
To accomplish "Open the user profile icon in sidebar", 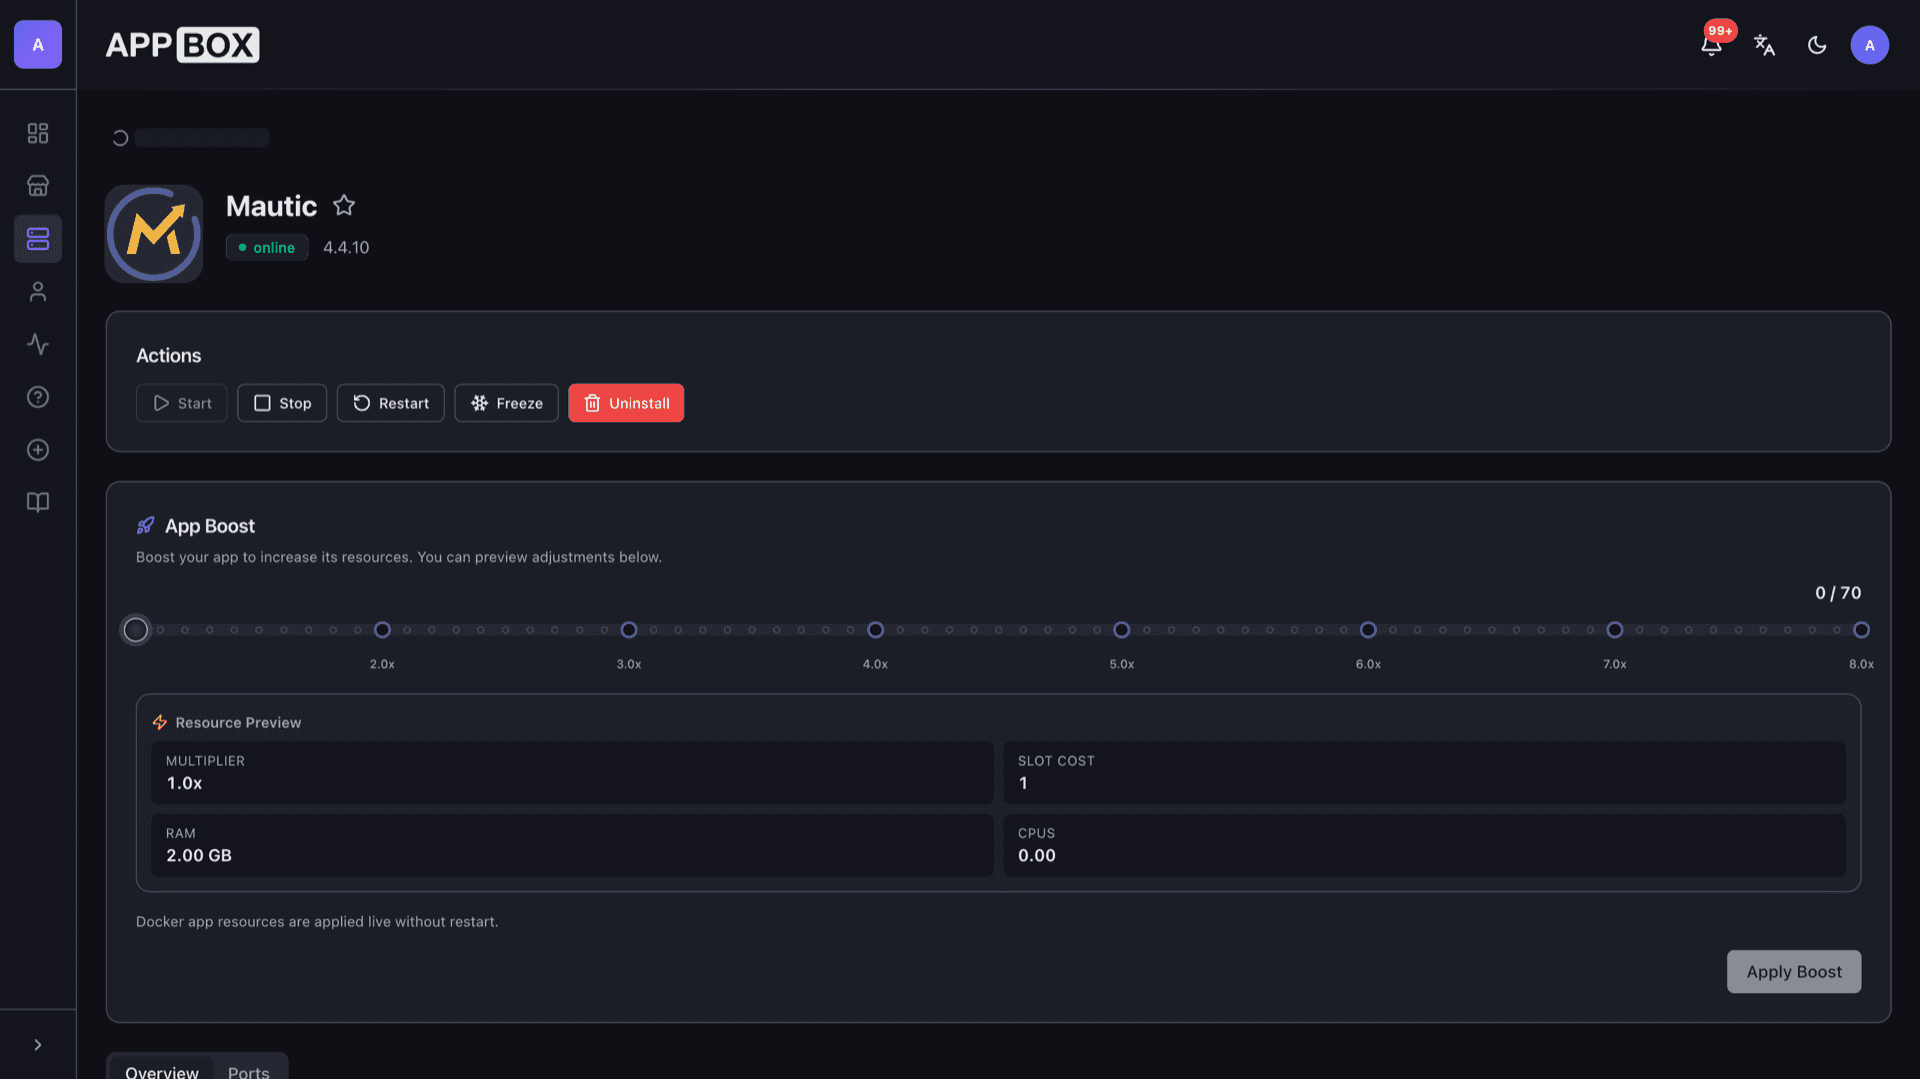I will pos(38,292).
